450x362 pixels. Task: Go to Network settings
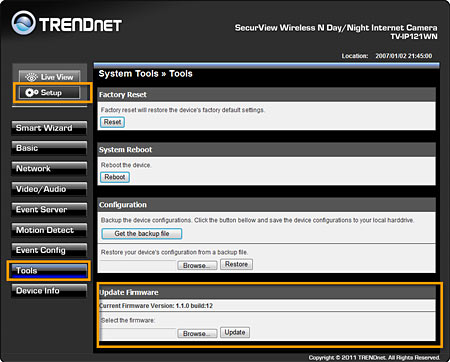(x=49, y=169)
